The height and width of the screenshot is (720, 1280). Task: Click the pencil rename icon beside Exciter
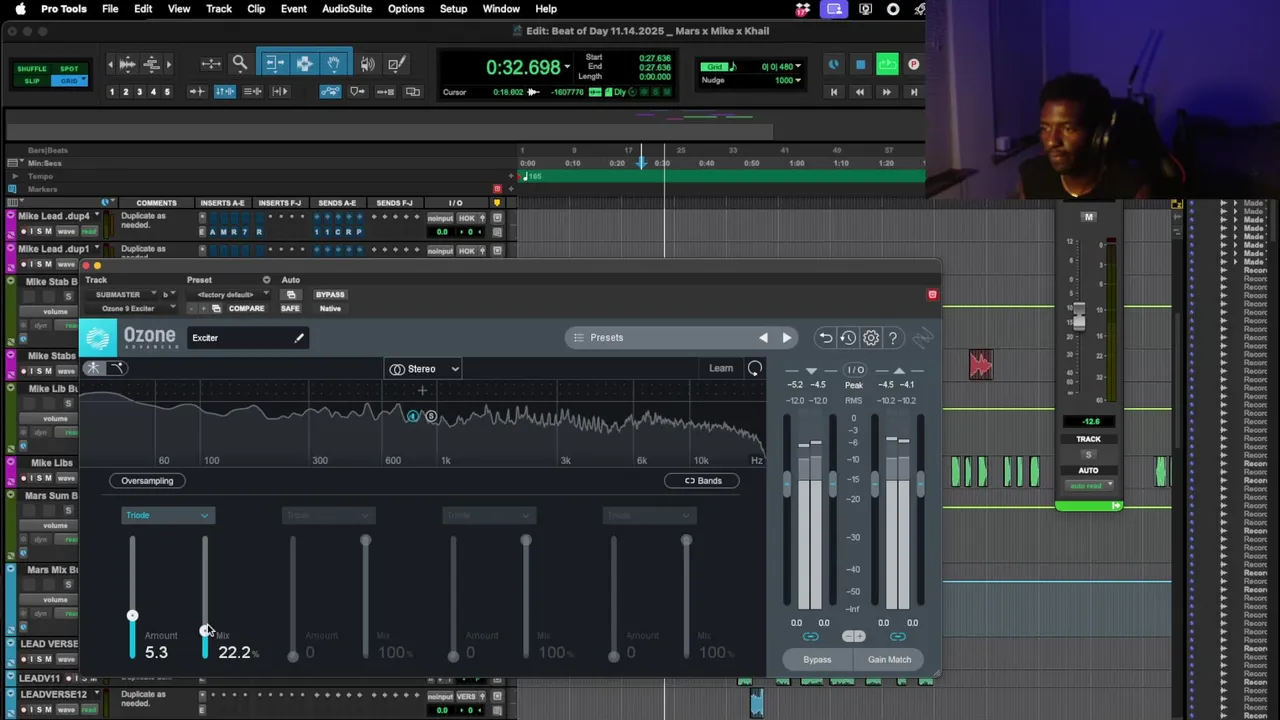click(298, 338)
